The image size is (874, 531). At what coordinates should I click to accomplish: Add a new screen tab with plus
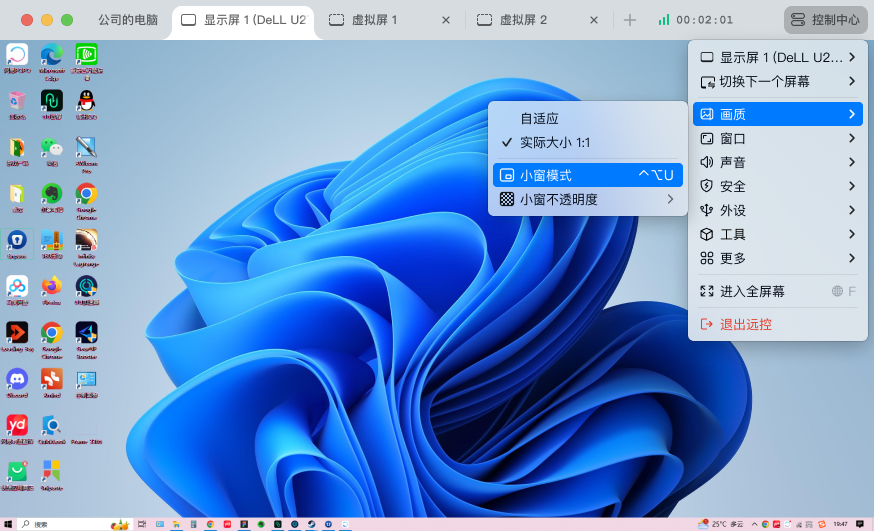[630, 20]
